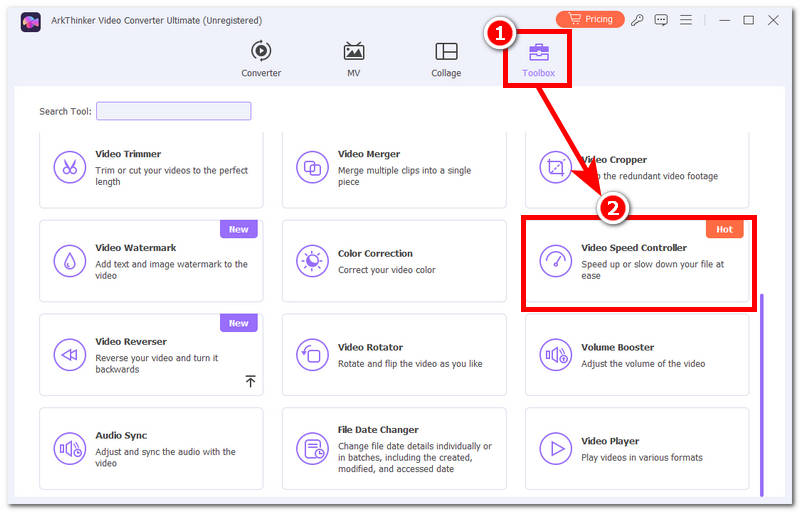Viewport: 800px width, 512px height.
Task: Select Audio Sync title text
Action: point(121,436)
